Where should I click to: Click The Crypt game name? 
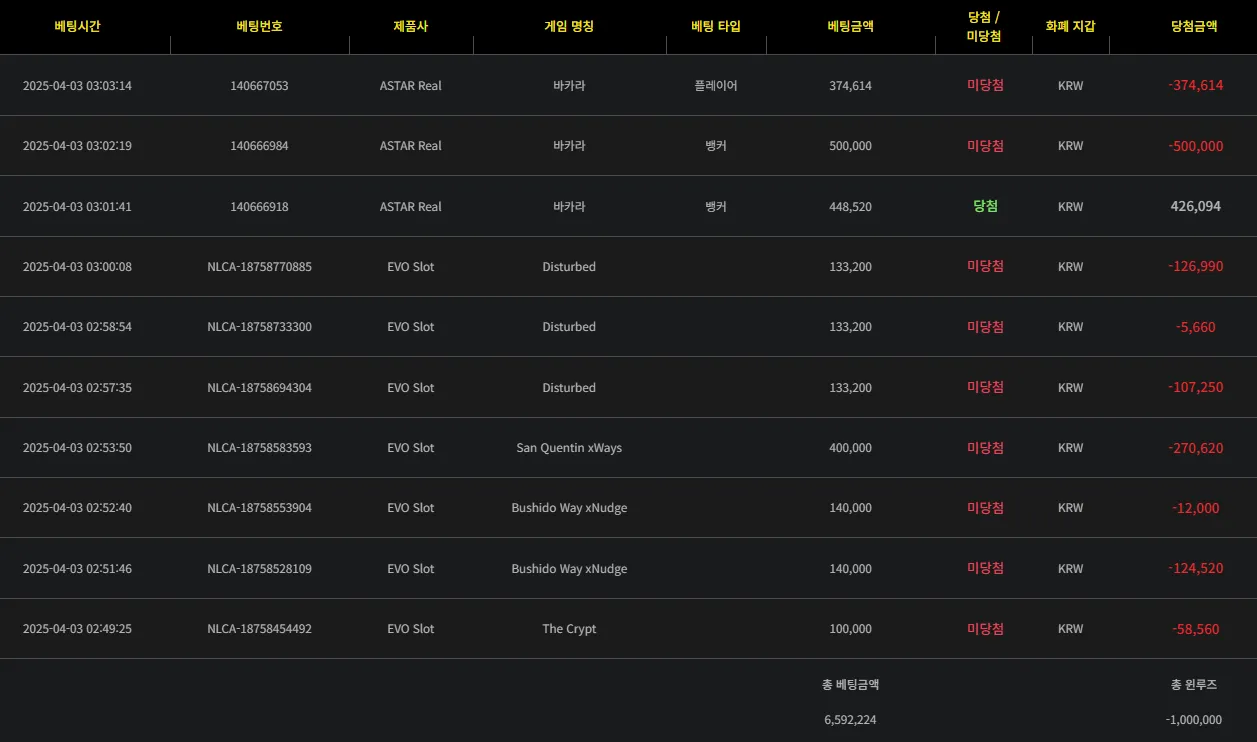(569, 629)
